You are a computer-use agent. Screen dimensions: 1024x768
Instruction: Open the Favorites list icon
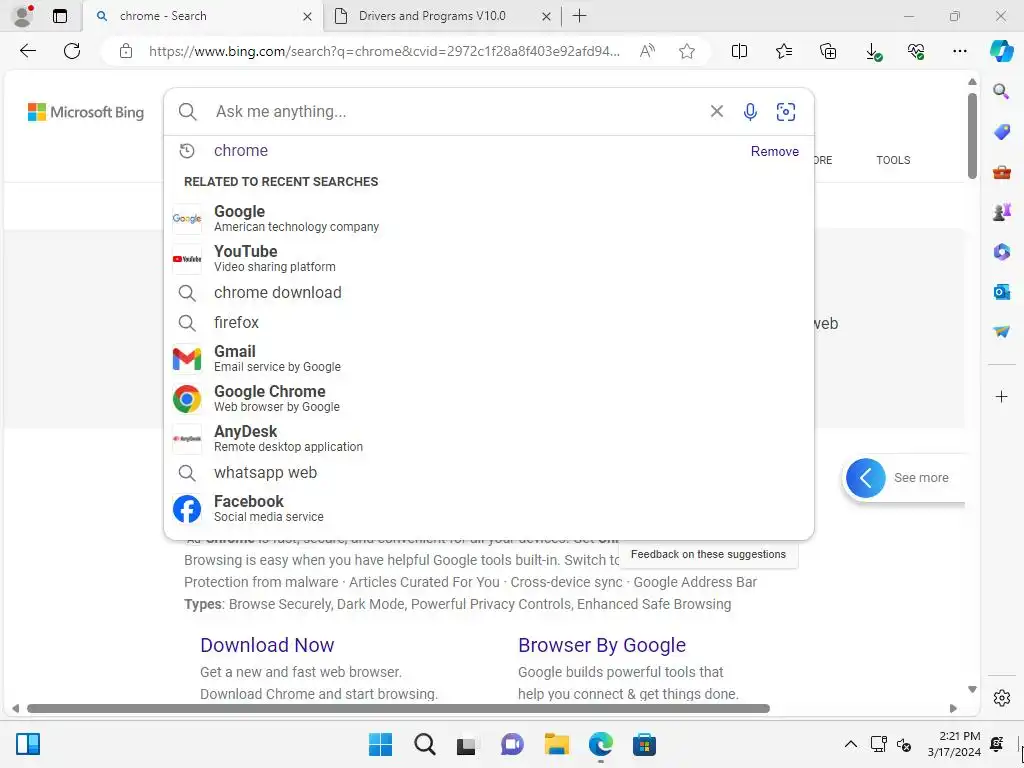pyautogui.click(x=784, y=51)
